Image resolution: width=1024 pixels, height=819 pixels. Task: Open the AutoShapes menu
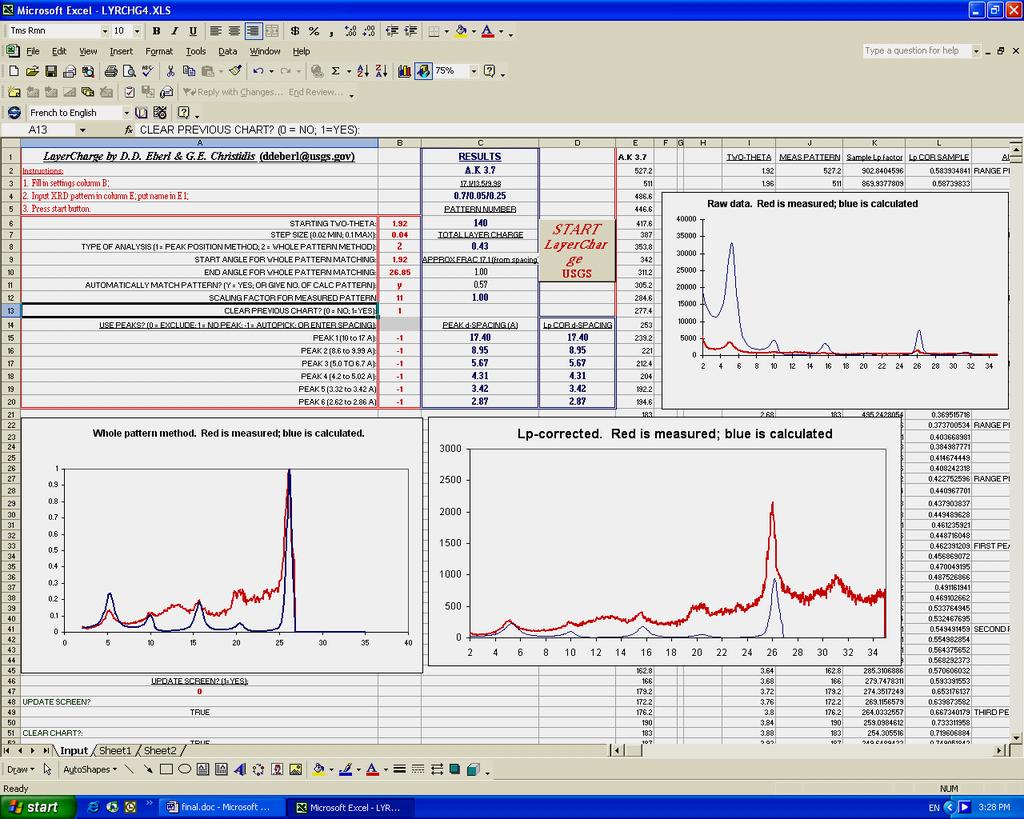89,769
